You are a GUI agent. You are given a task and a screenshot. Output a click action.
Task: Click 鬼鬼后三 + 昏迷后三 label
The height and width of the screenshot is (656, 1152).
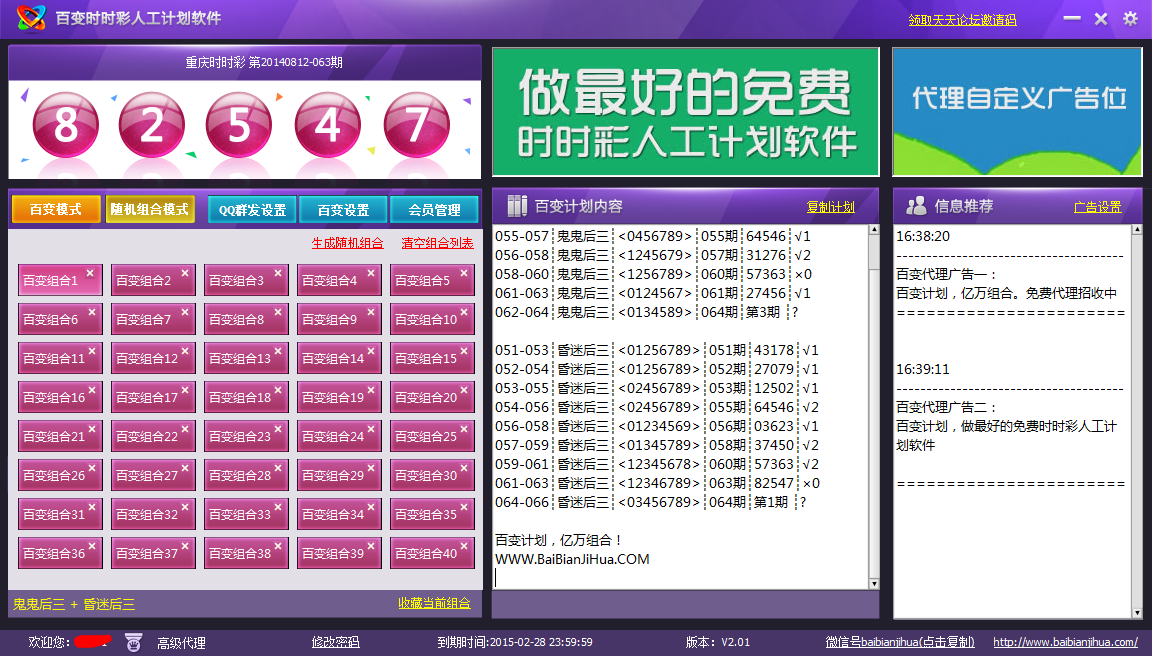[74, 604]
